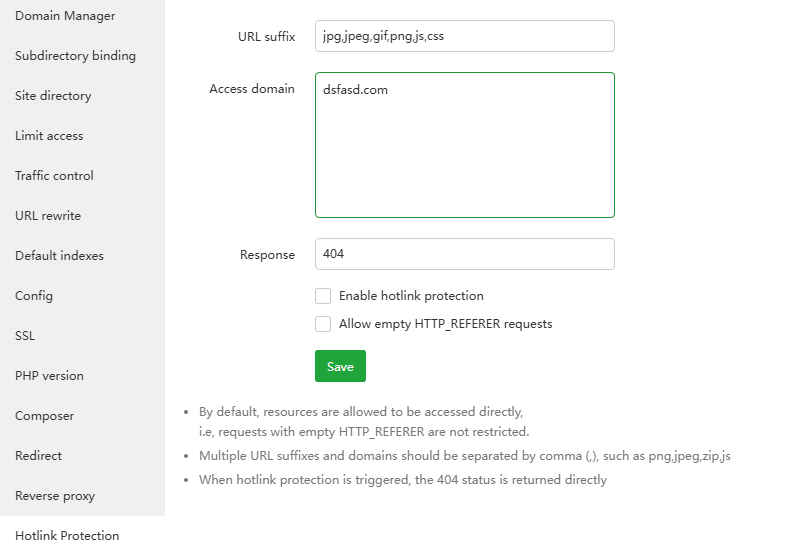Open URL rewrite settings
Image resolution: width=810 pixels, height=551 pixels.
[48, 216]
